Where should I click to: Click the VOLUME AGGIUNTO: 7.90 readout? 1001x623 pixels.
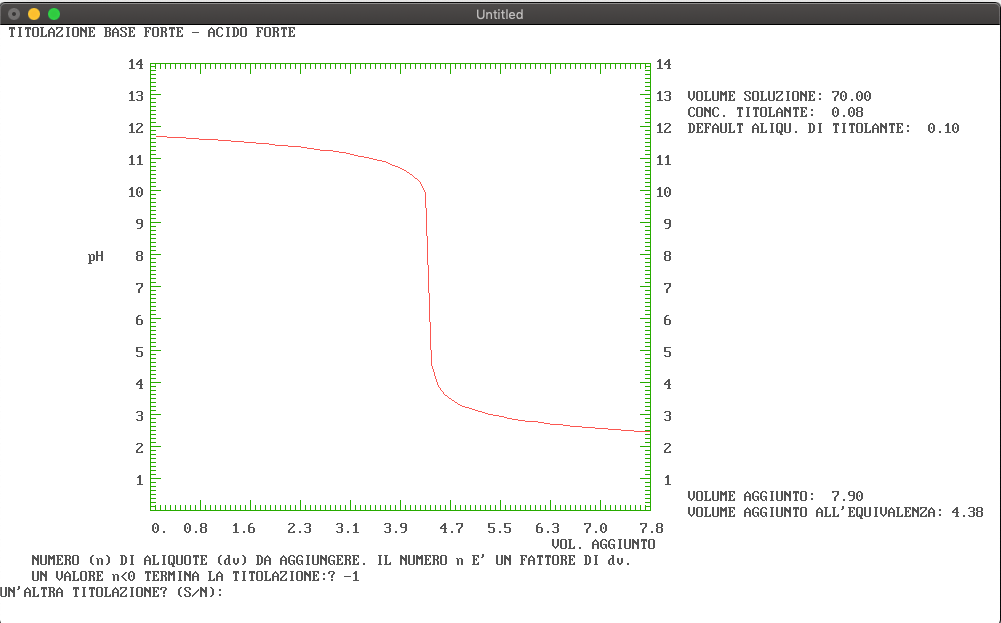pos(775,496)
